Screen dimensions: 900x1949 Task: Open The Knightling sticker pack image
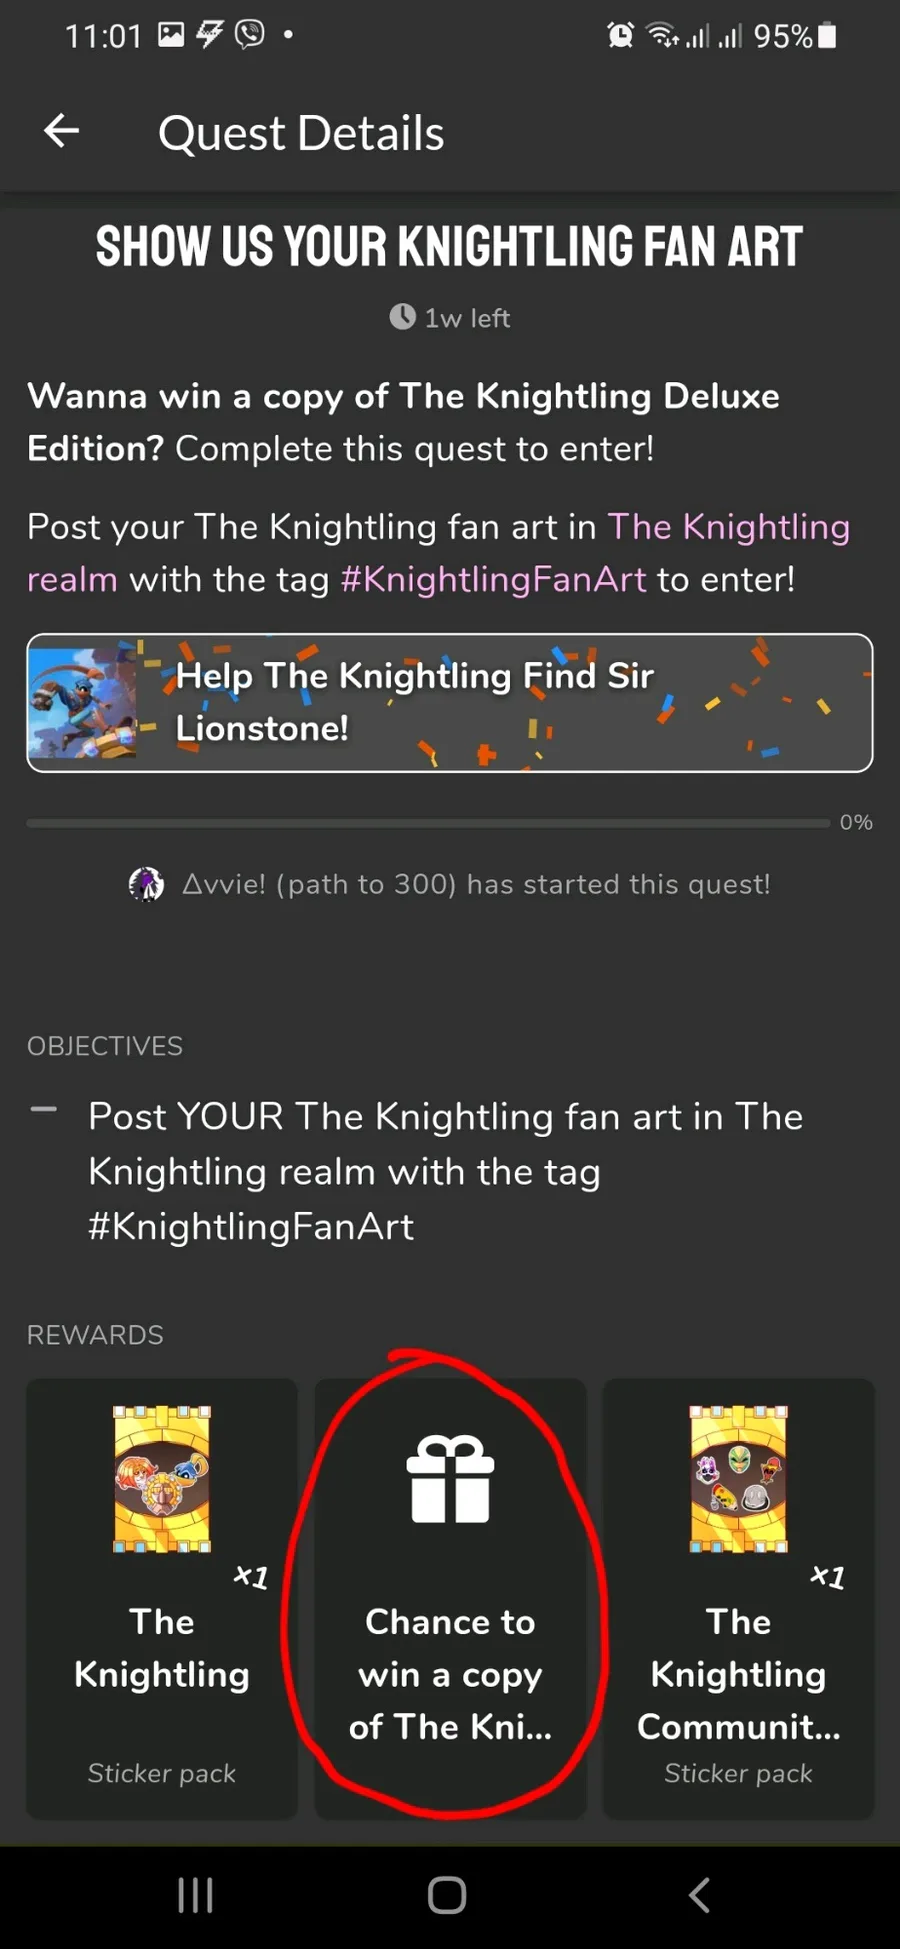(x=162, y=1479)
